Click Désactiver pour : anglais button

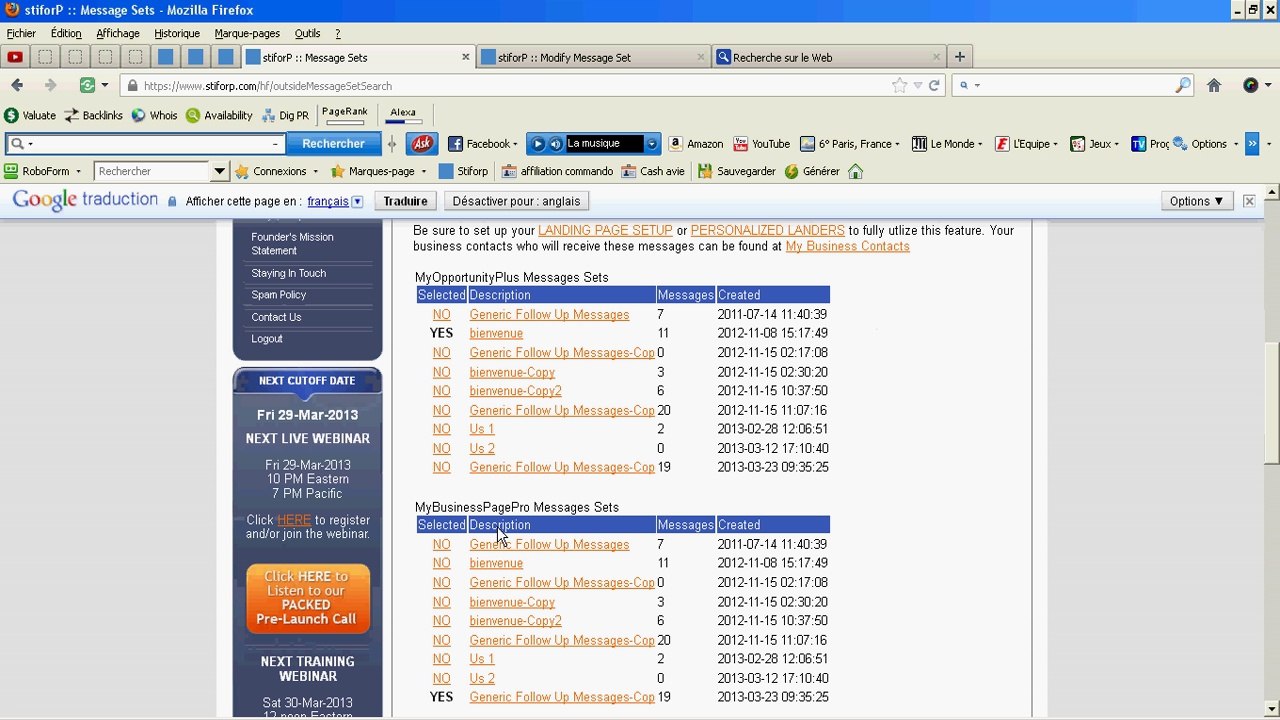click(516, 201)
